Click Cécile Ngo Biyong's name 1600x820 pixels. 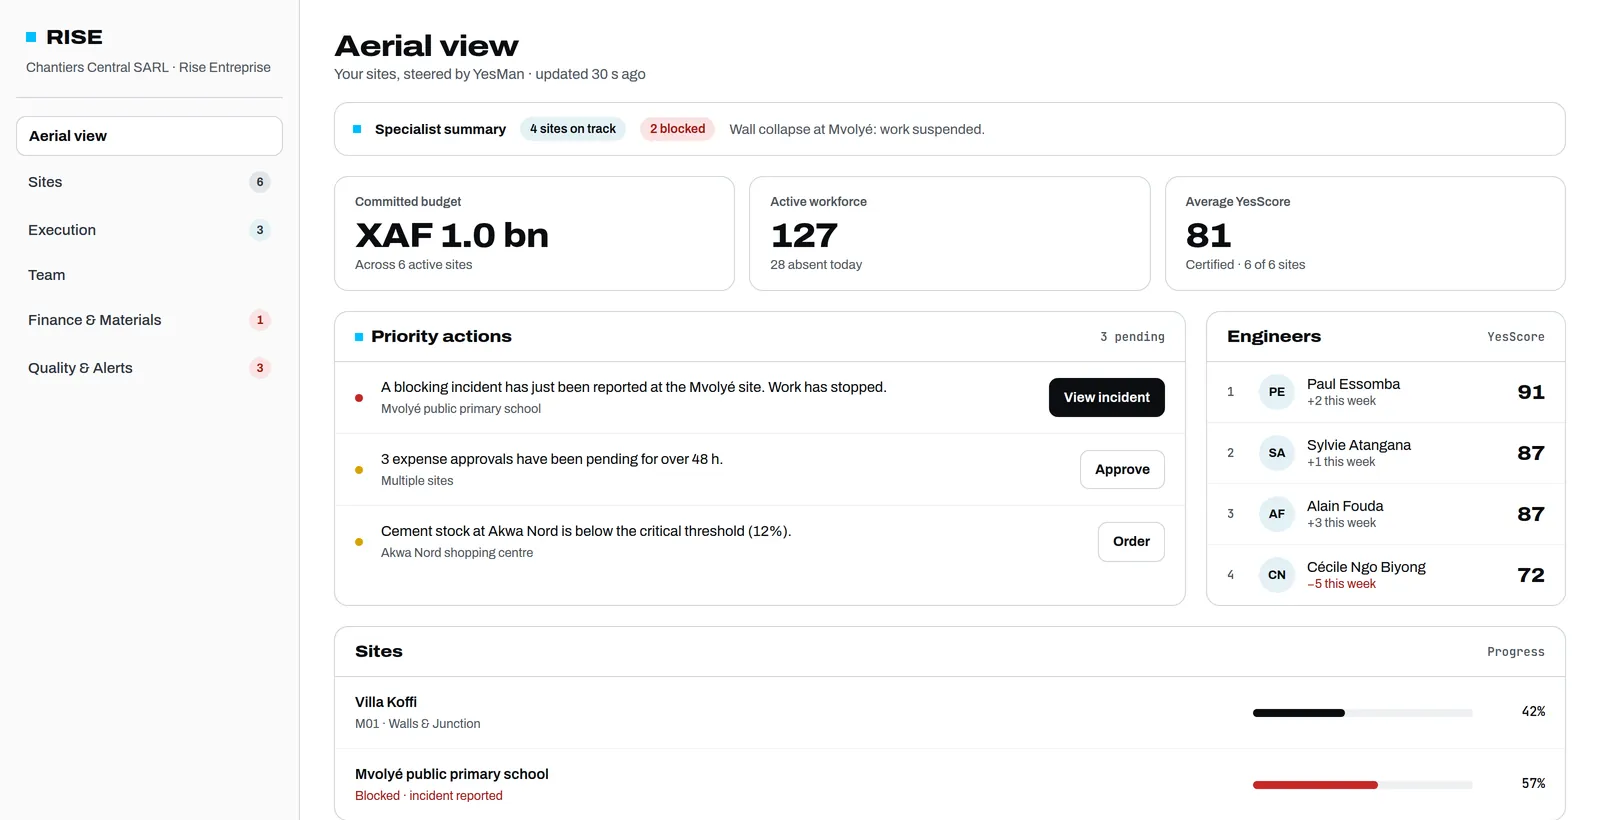point(1366,567)
